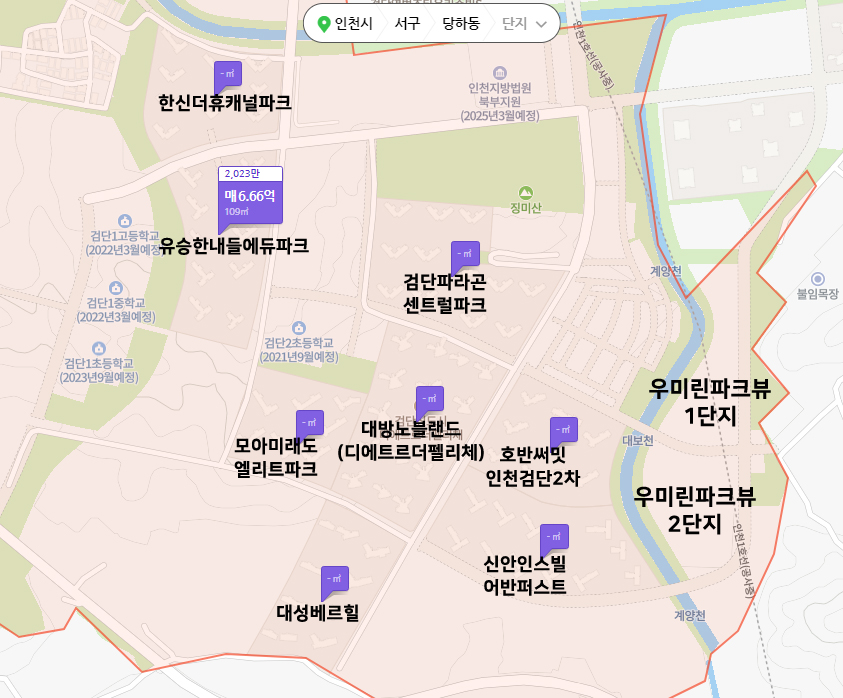Open the 신안인스빌 어반퍼스트 marker
This screenshot has width=843, height=698.
(x=554, y=538)
